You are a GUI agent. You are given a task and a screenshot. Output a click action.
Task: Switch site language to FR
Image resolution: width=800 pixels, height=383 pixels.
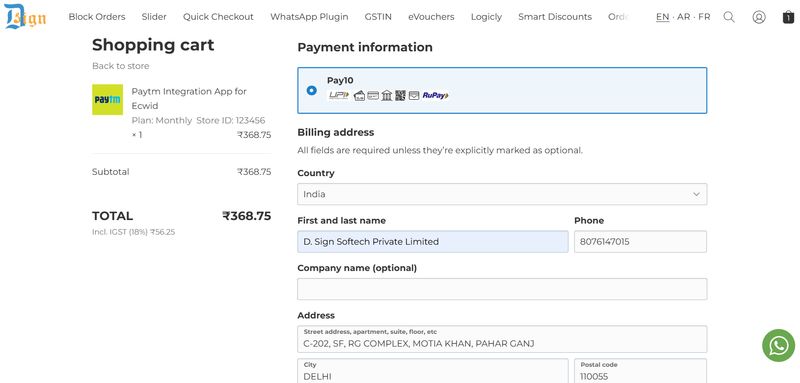[704, 17]
